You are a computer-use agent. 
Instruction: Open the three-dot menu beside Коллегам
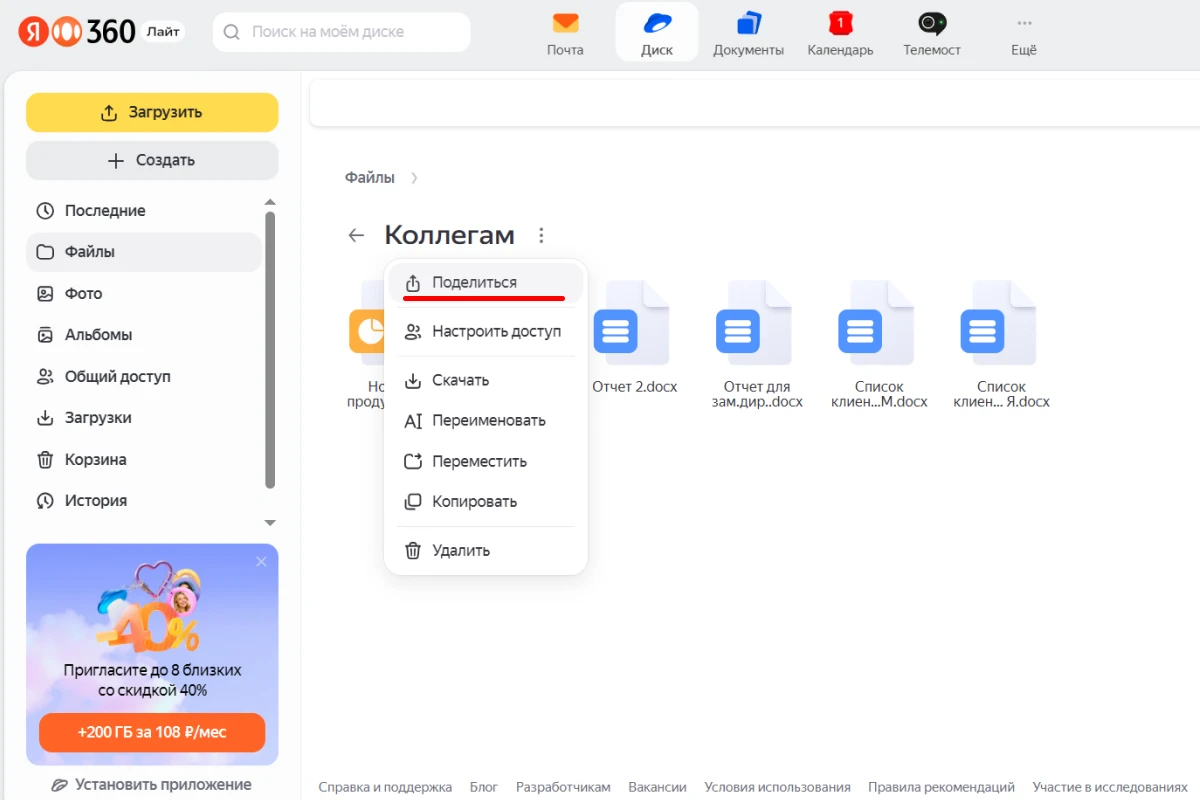tap(541, 236)
